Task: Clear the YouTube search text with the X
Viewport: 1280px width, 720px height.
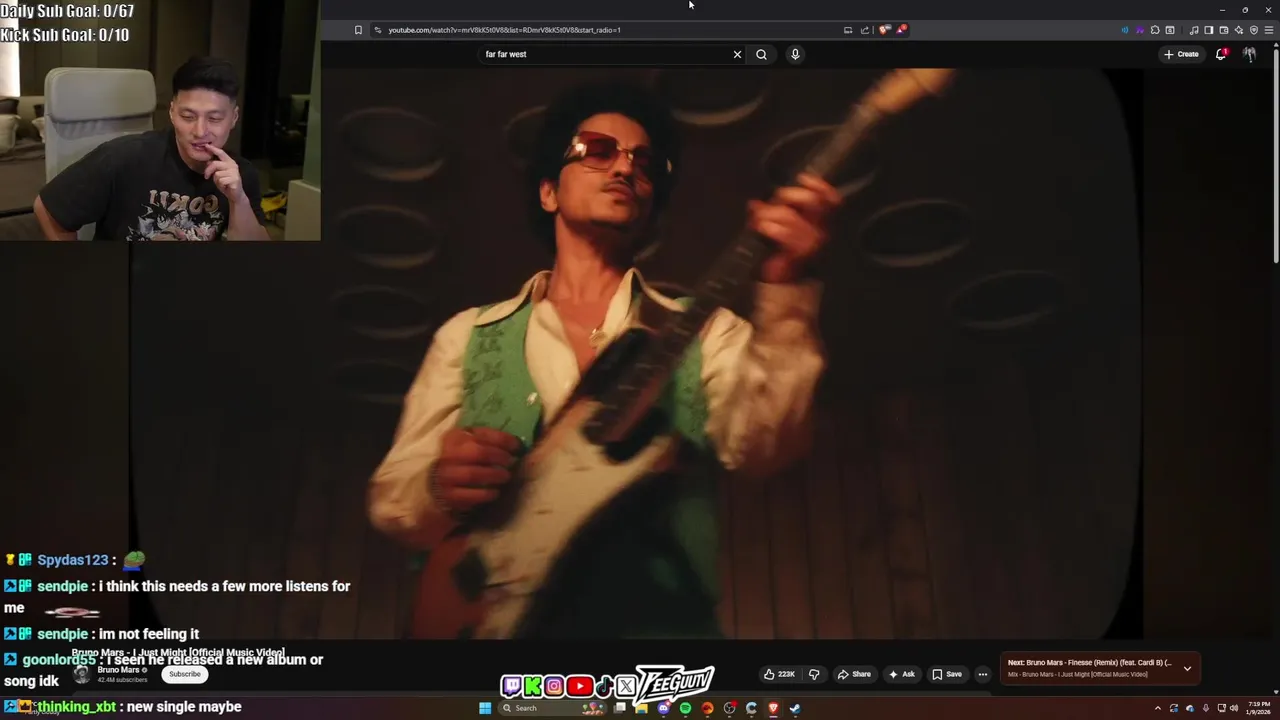Action: coord(737,54)
